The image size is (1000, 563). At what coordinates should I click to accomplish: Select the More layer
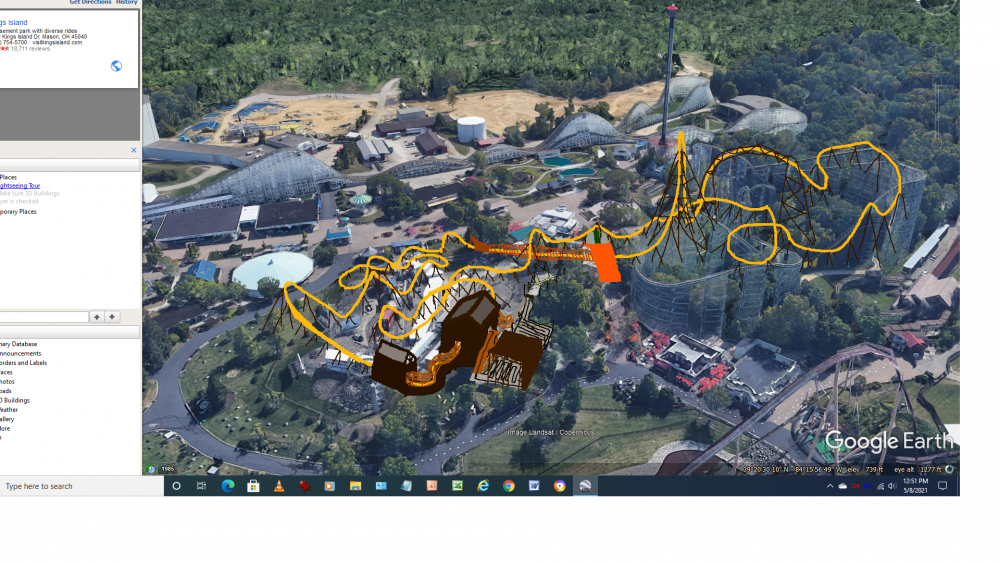click(x=5, y=428)
